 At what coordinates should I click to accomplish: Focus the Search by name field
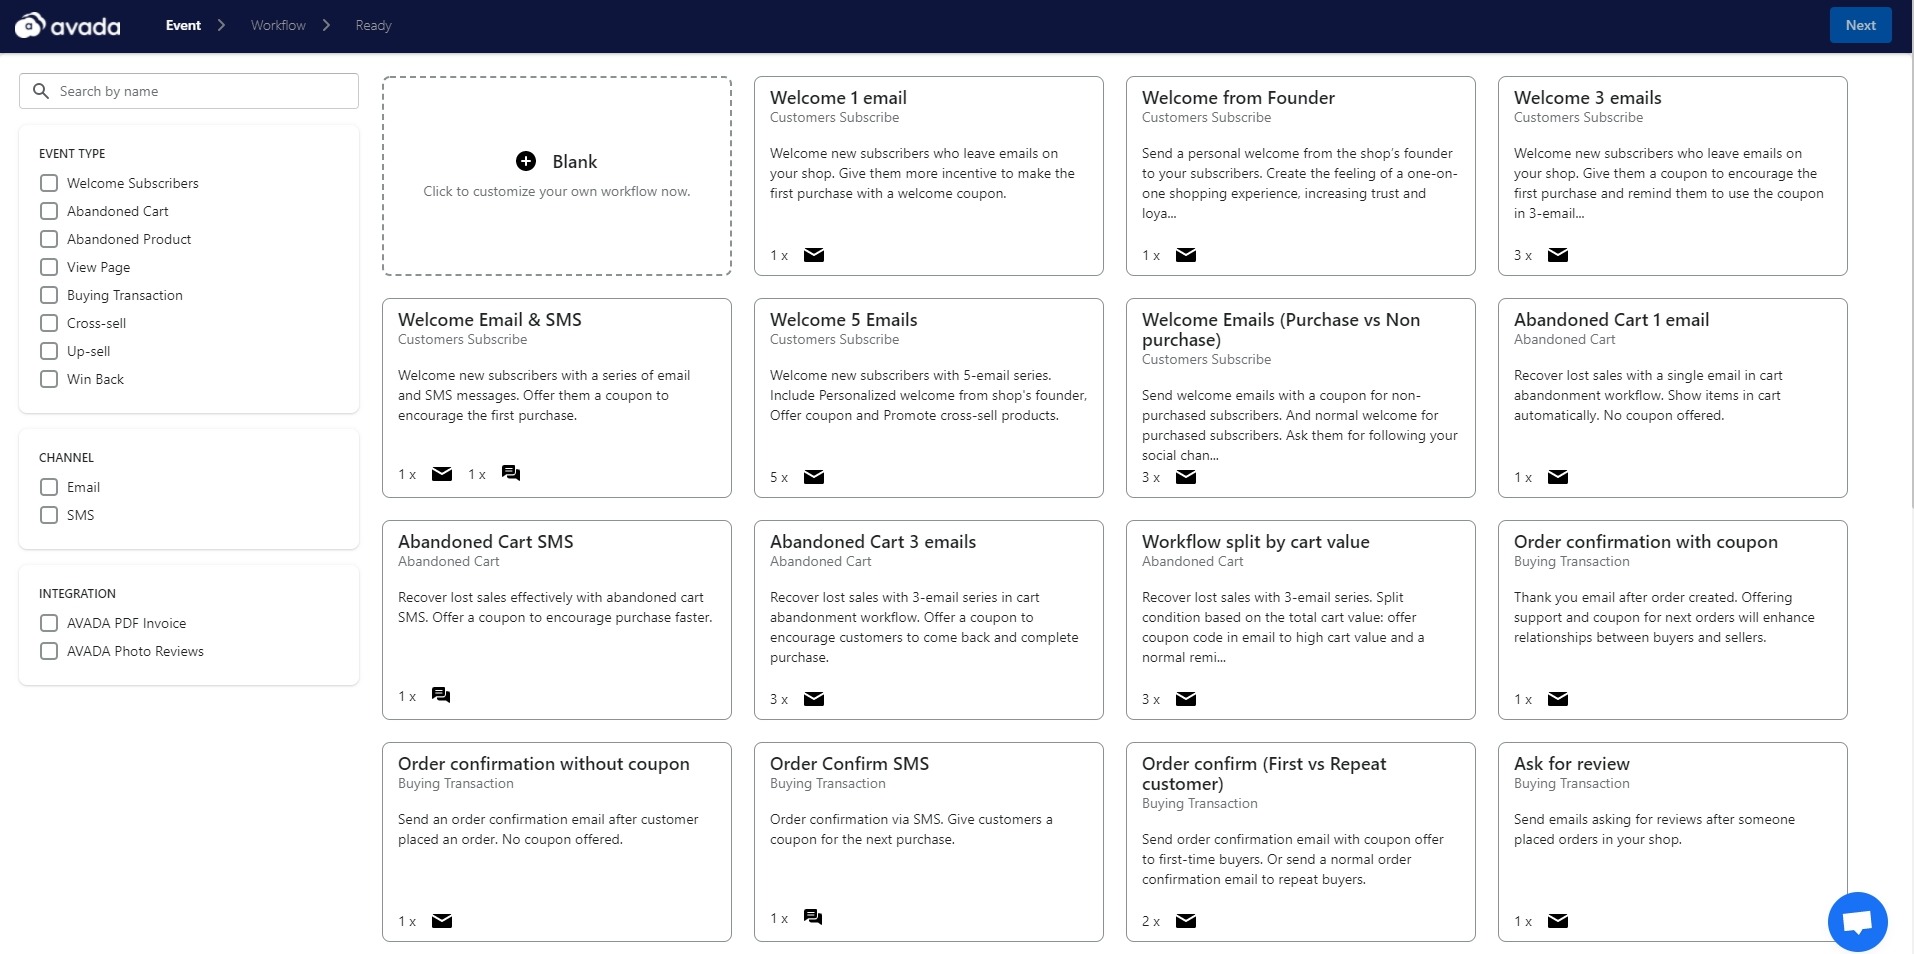[200, 91]
